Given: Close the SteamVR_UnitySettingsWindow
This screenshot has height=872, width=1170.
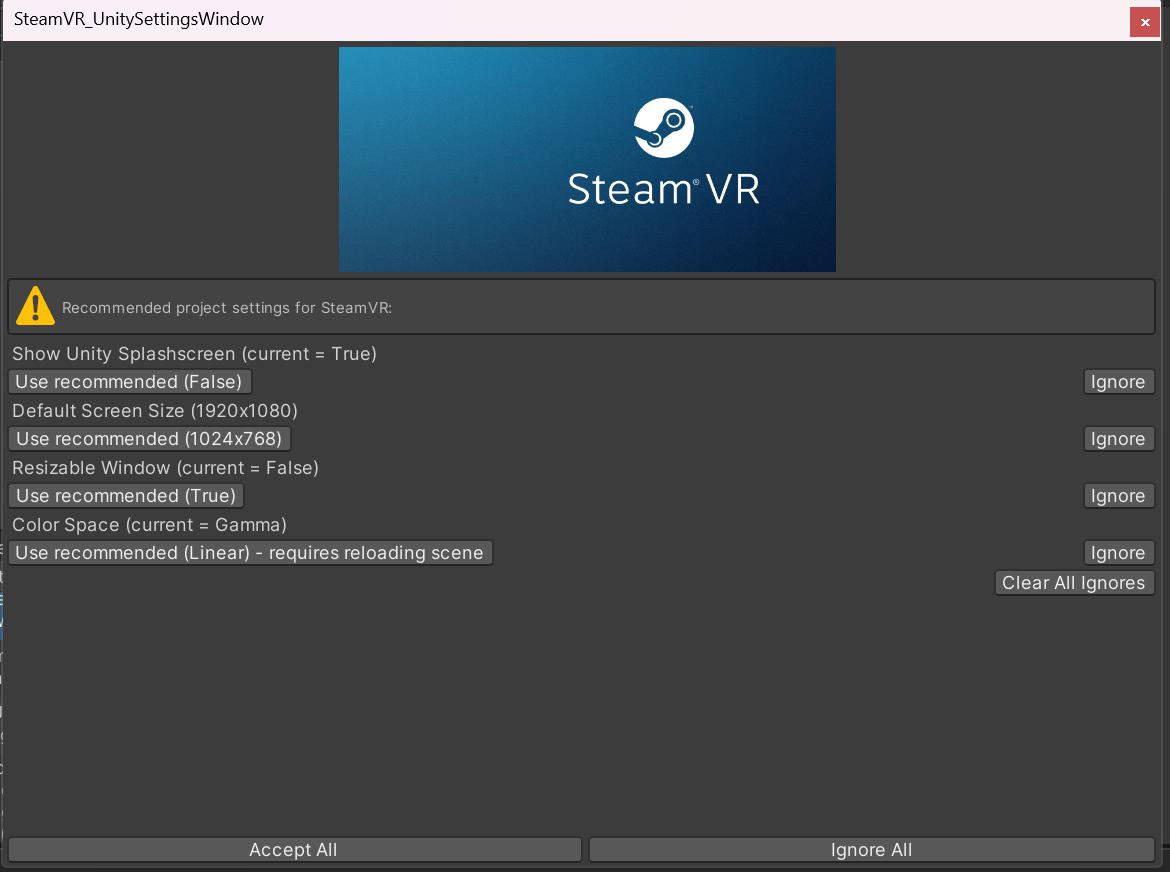Looking at the screenshot, I should pyautogui.click(x=1145, y=22).
